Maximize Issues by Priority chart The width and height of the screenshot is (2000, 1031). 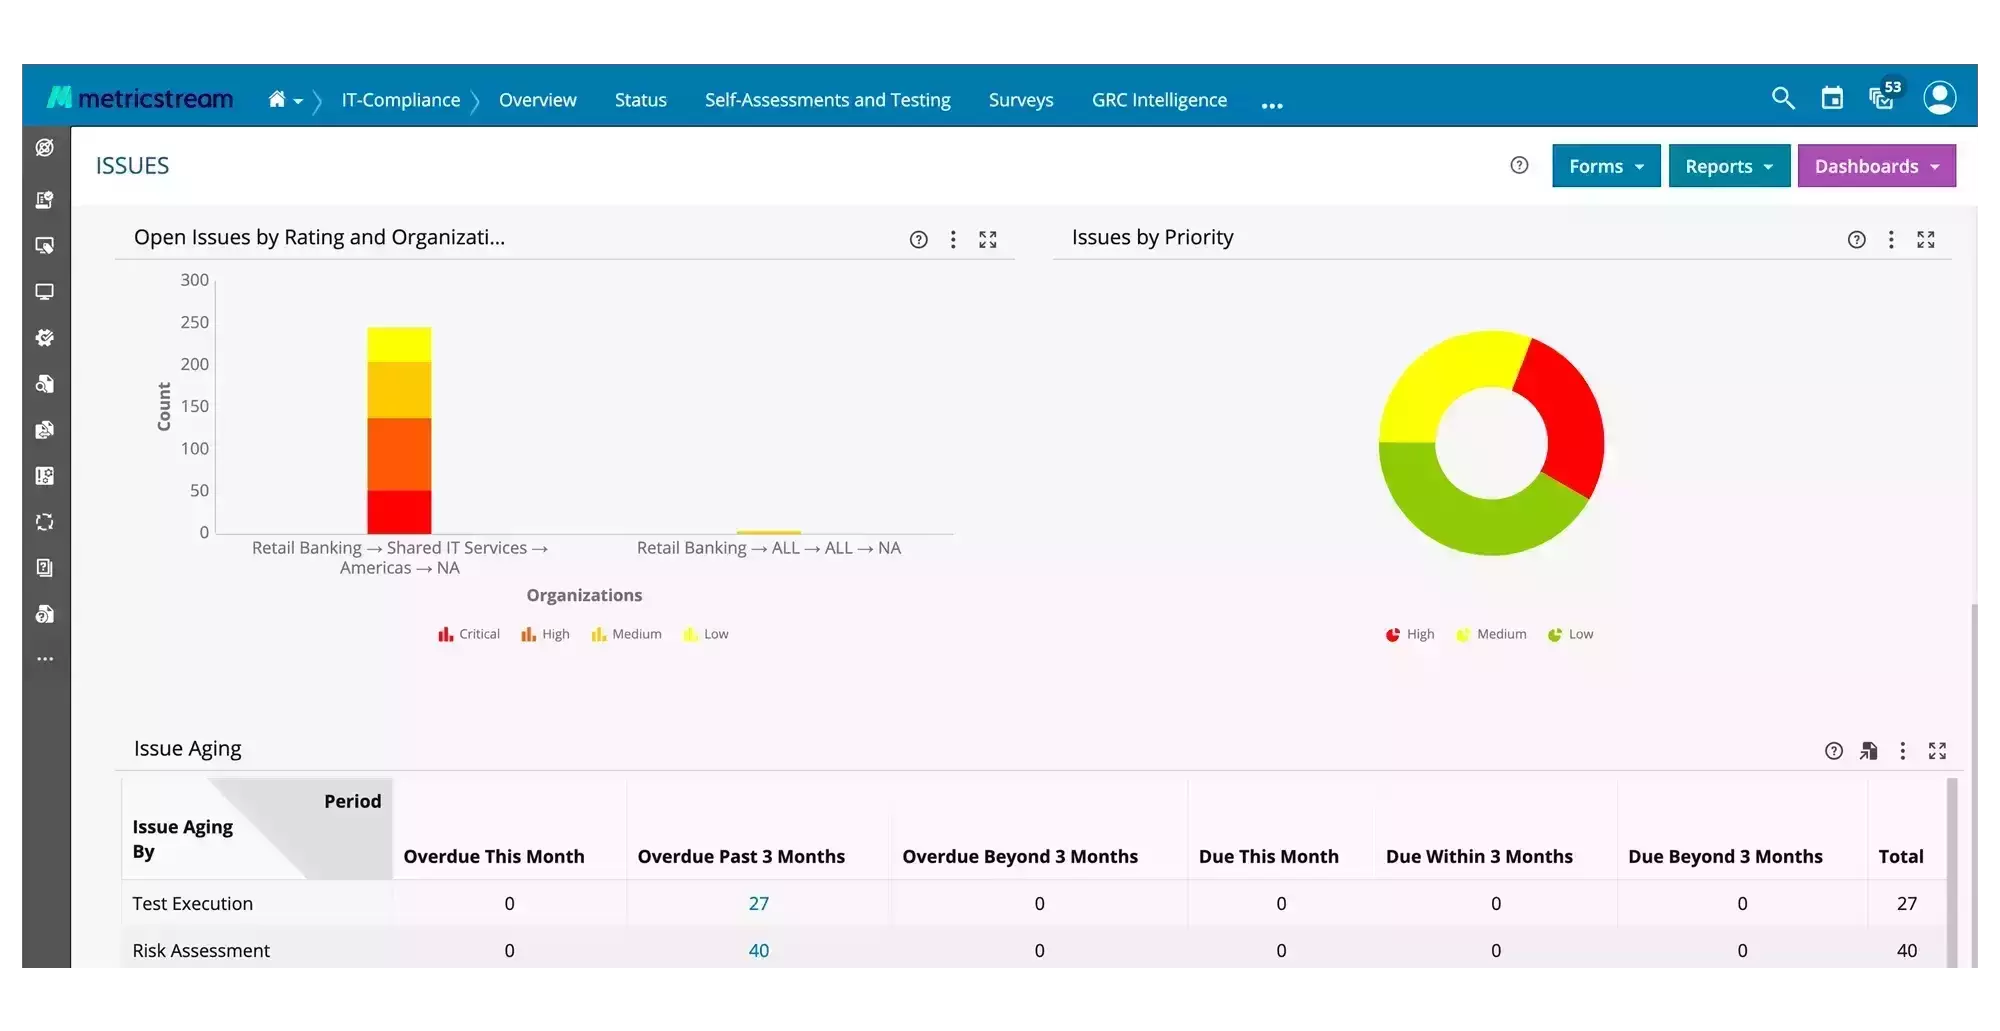(1926, 240)
